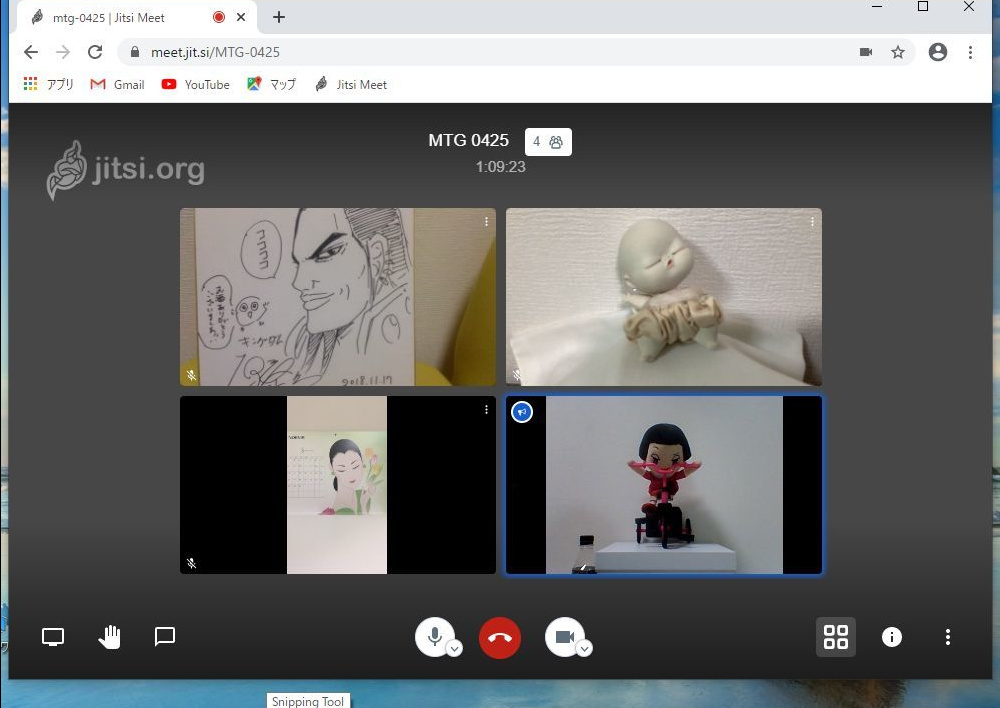Expand microphone audio device options
Screen dimensions: 1000x708
pos(454,649)
